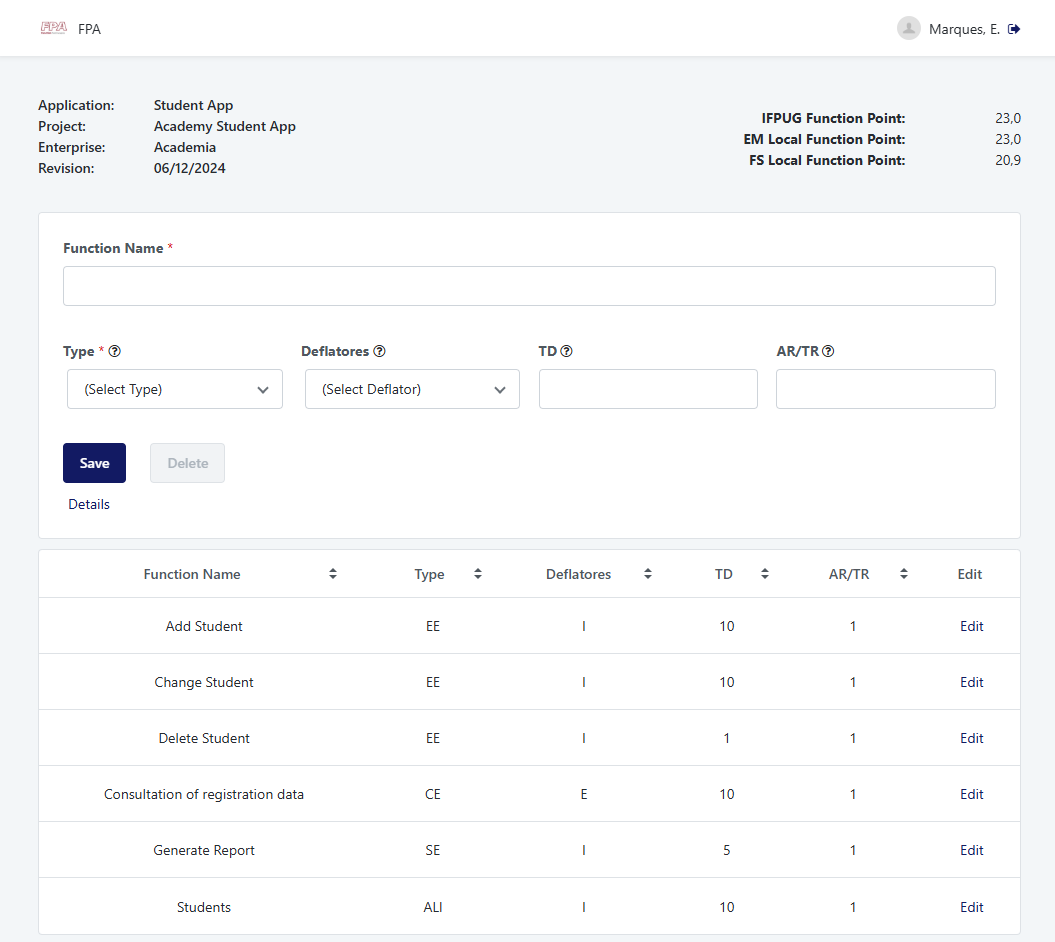Edit the Generate Report row
1055x942 pixels.
tap(971, 851)
